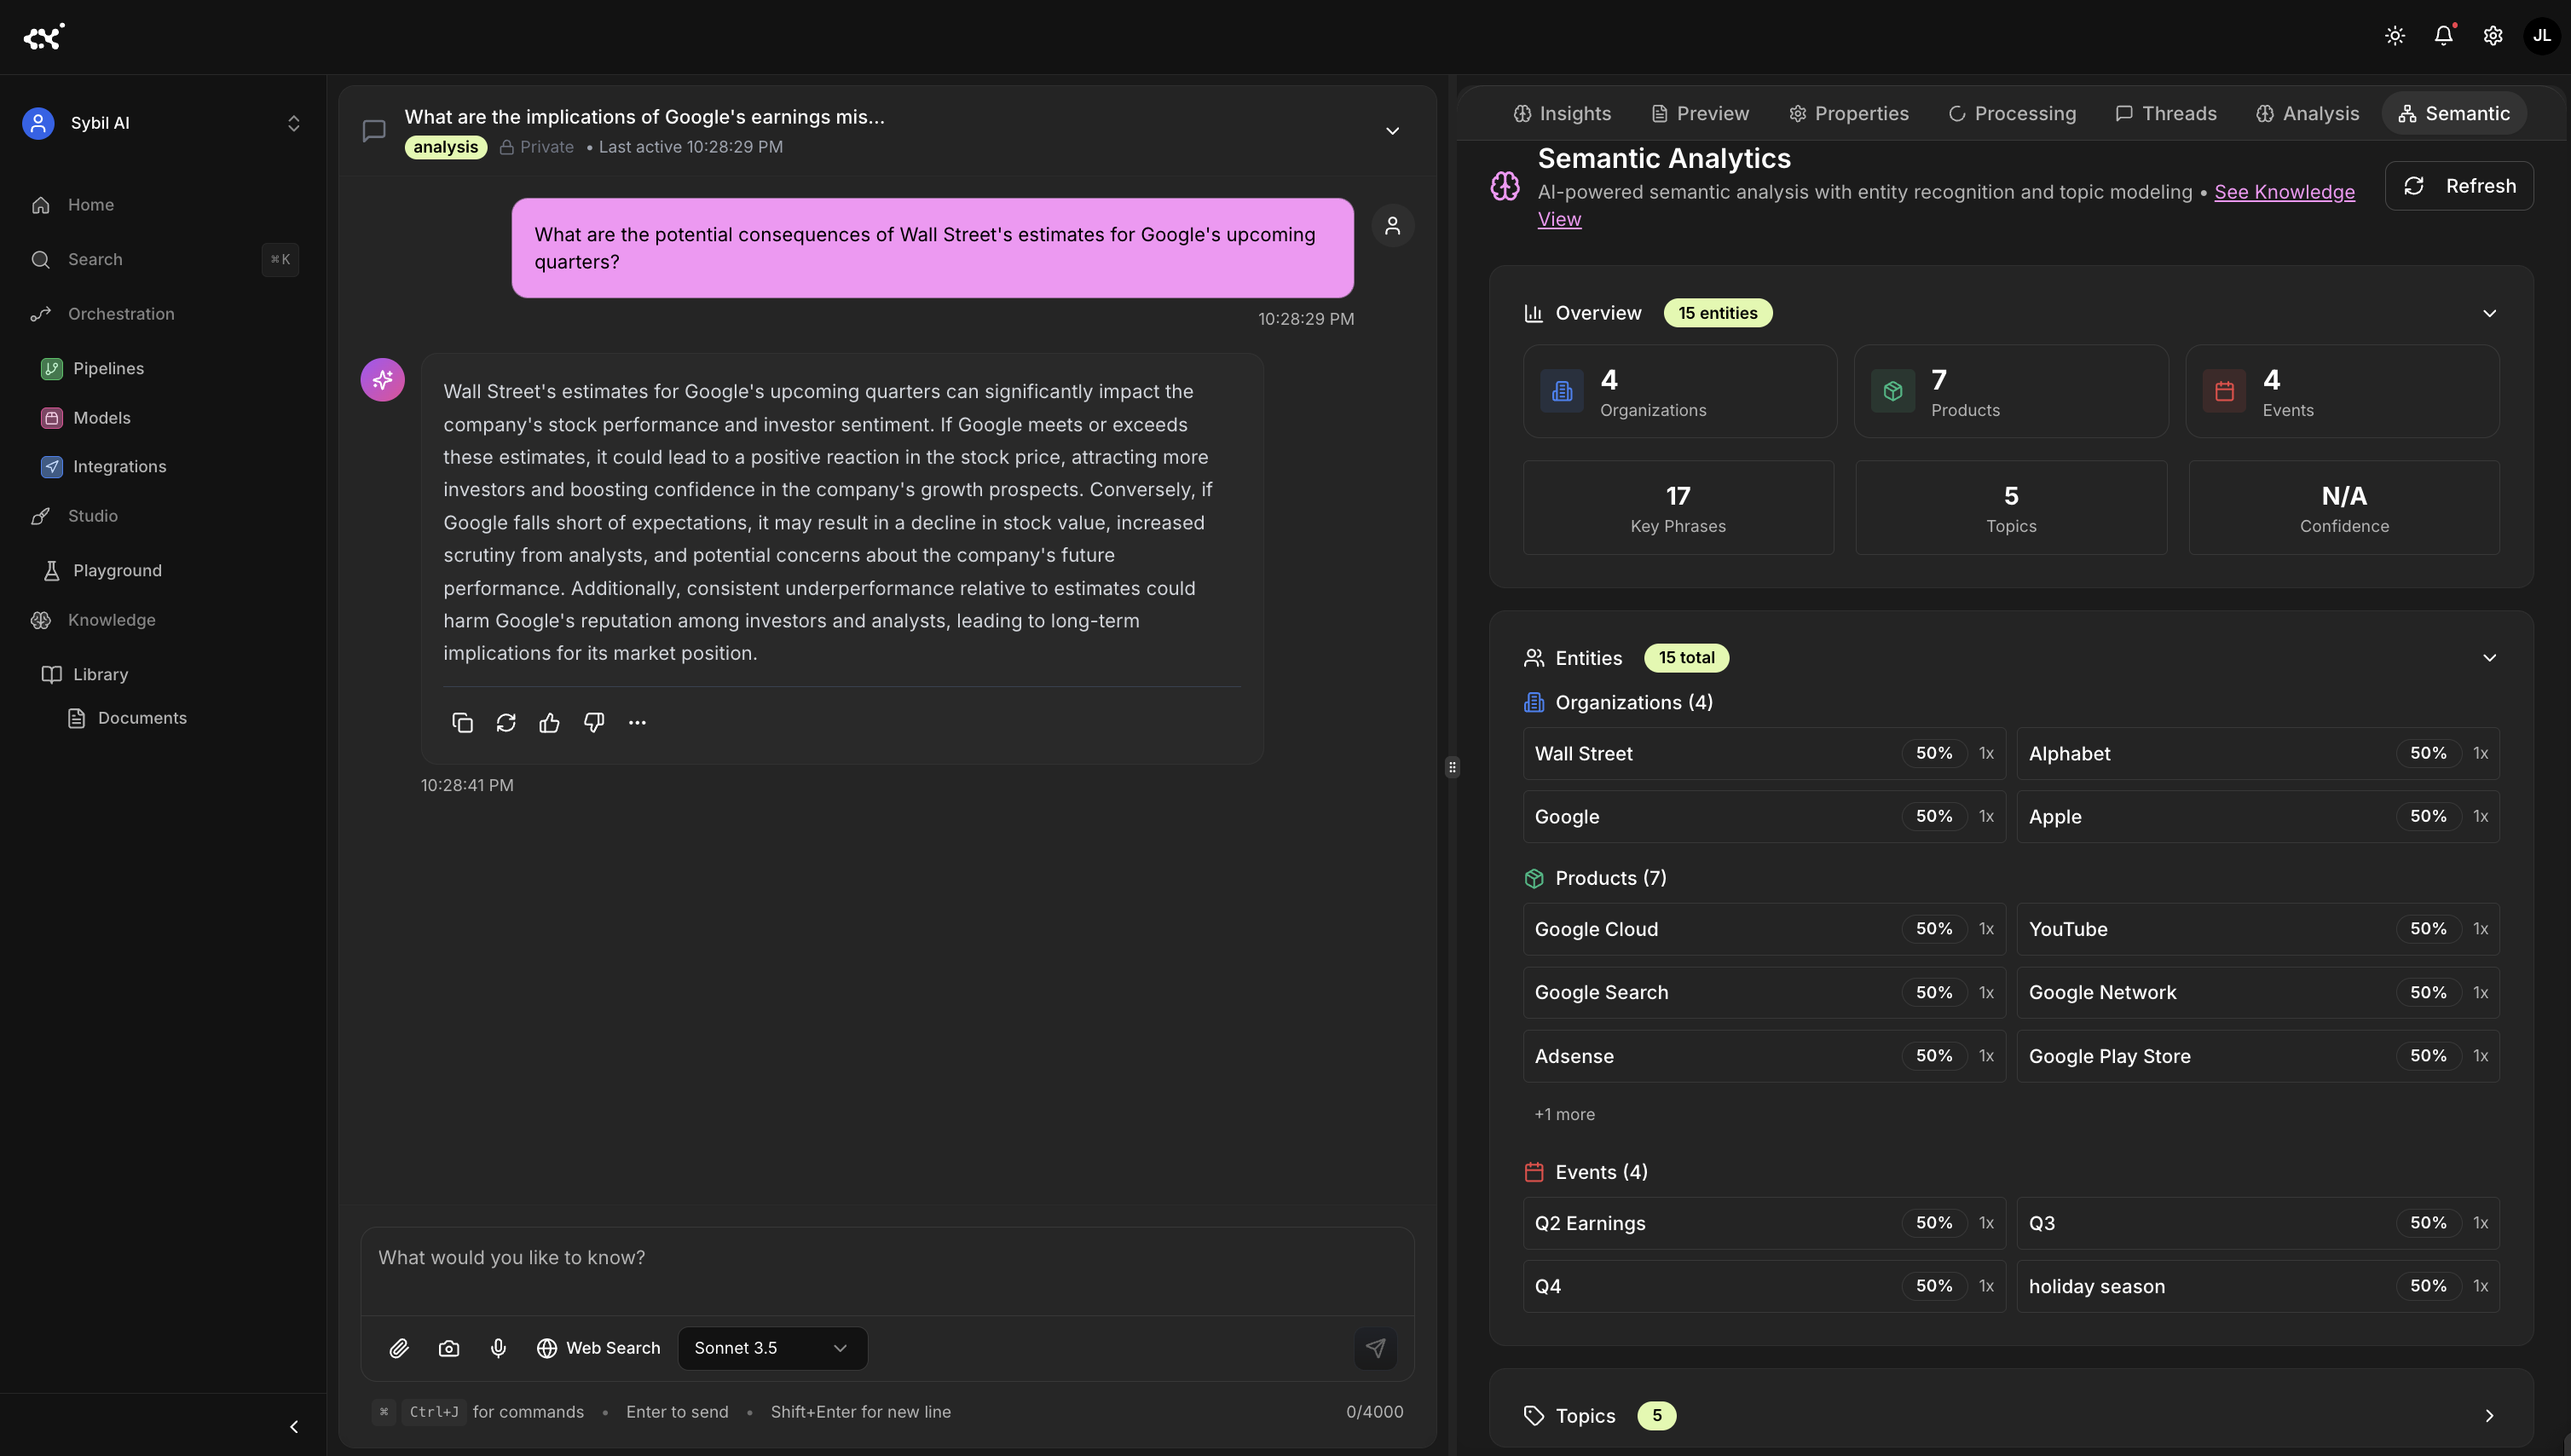Screen dimensions: 2571x1456
Task: Regenerate the assistant's response
Action: [x=506, y=722]
